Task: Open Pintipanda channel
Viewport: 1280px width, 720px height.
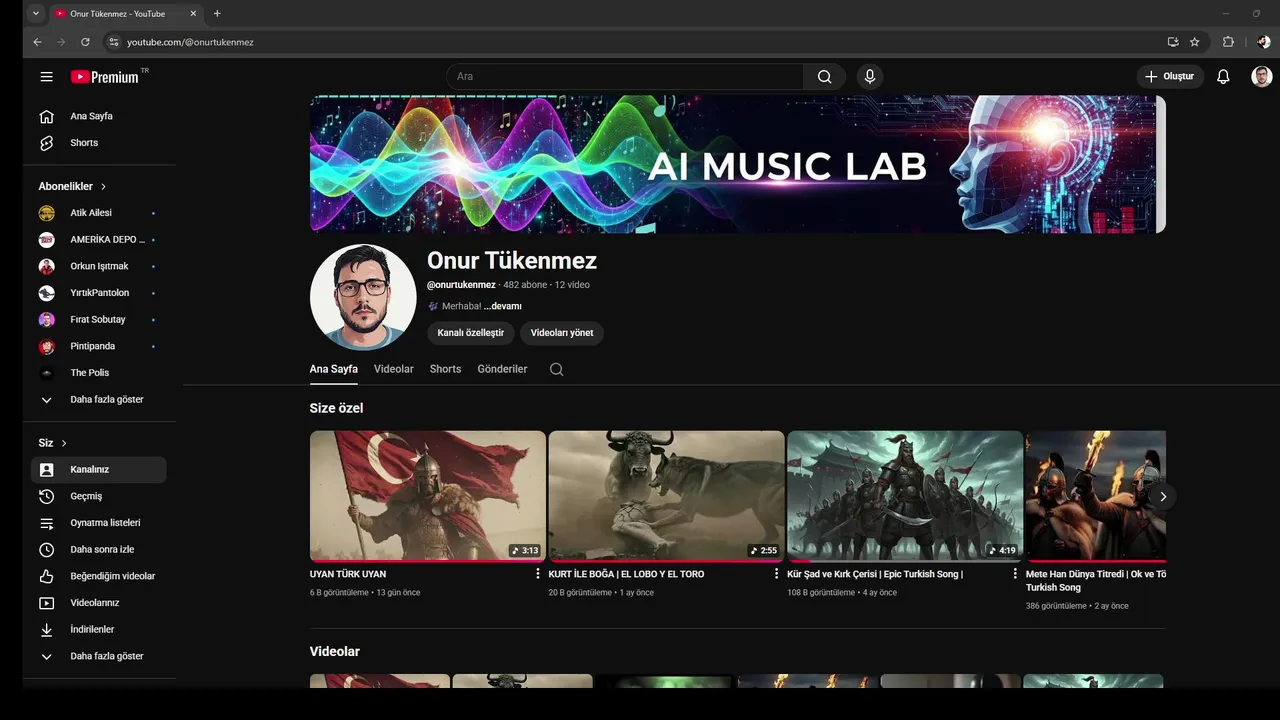Action: point(98,346)
